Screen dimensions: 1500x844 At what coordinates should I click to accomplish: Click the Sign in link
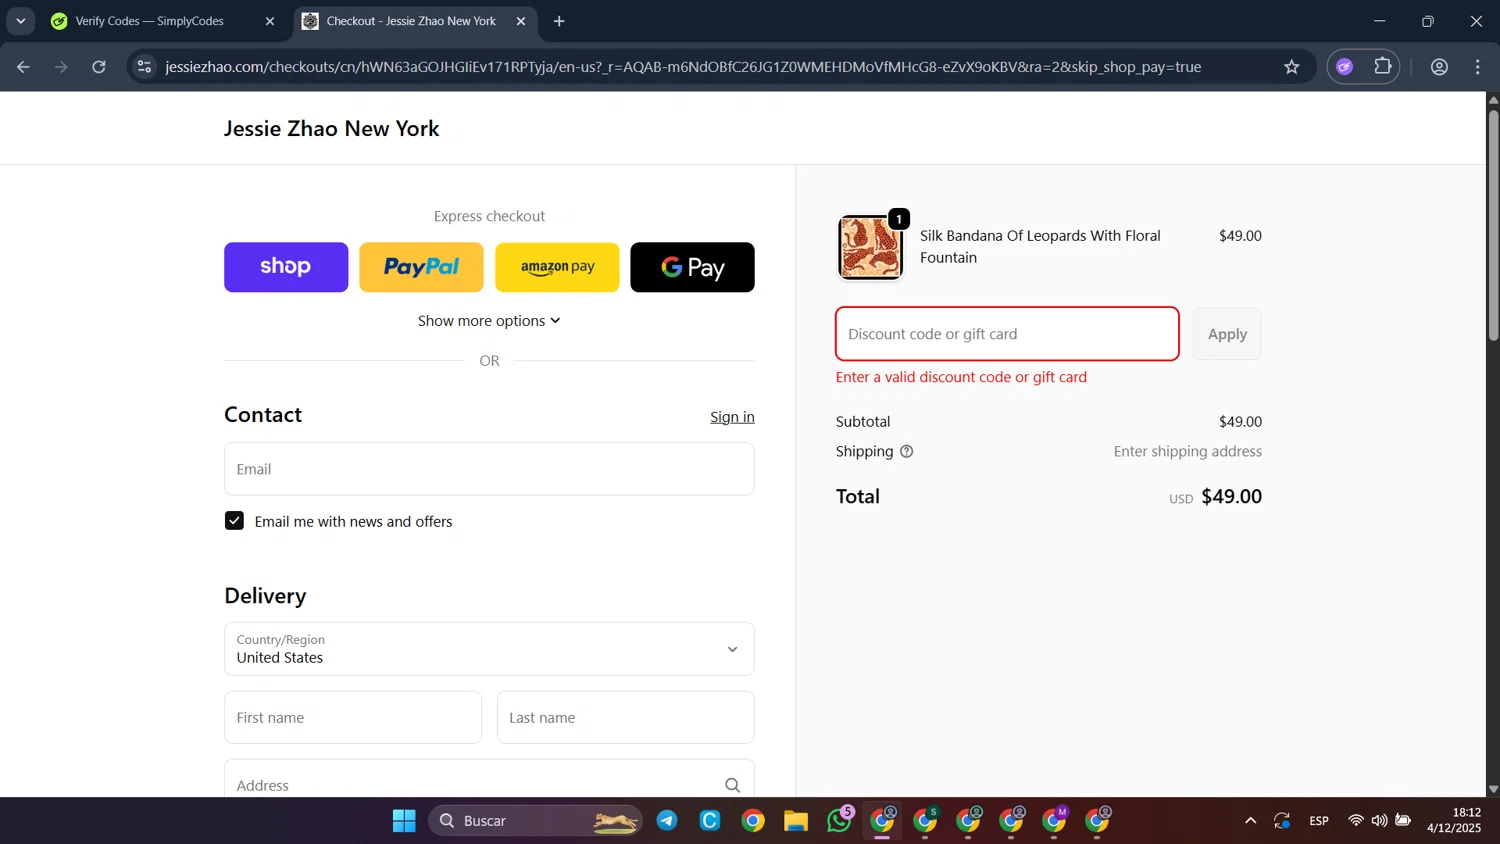click(x=732, y=417)
